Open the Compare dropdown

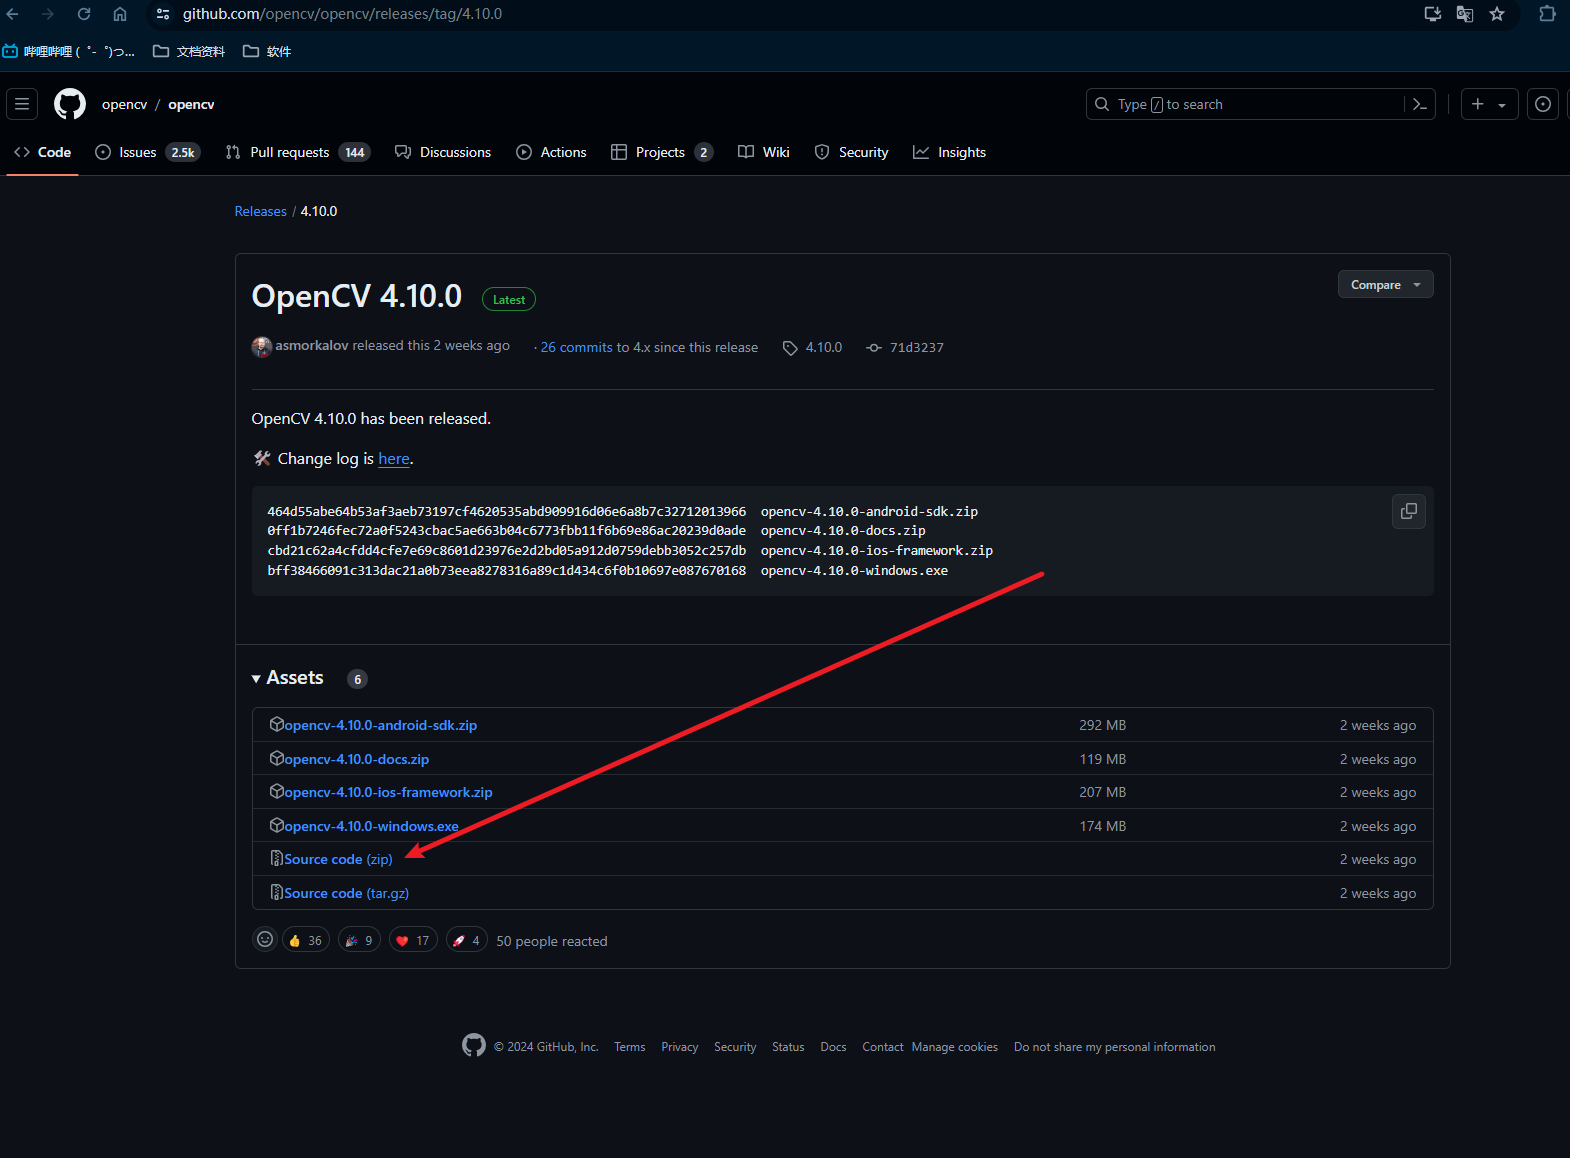click(x=1385, y=285)
